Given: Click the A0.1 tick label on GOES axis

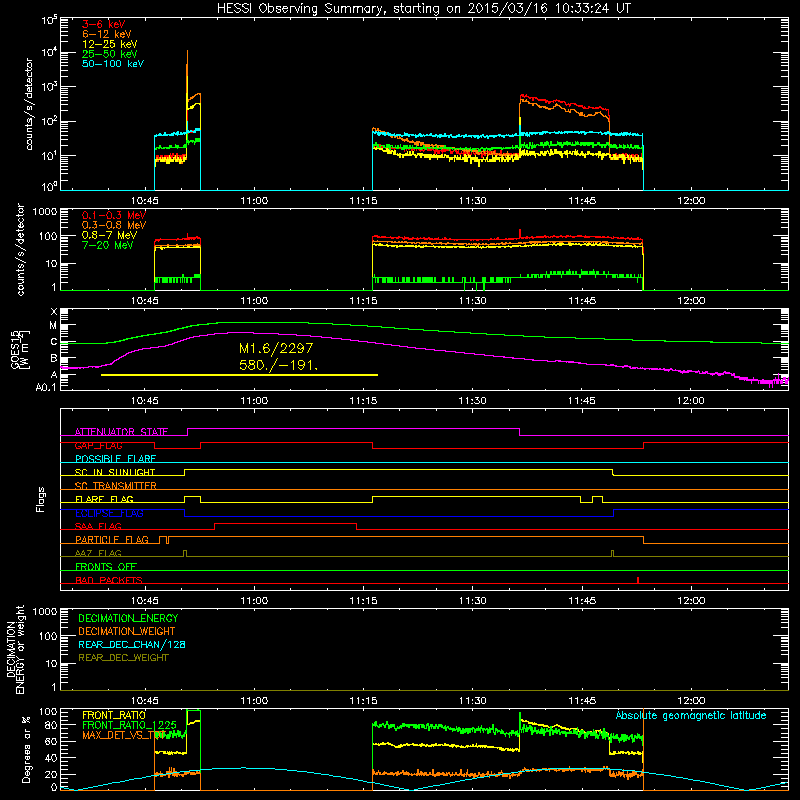Looking at the screenshot, I should click(45, 388).
